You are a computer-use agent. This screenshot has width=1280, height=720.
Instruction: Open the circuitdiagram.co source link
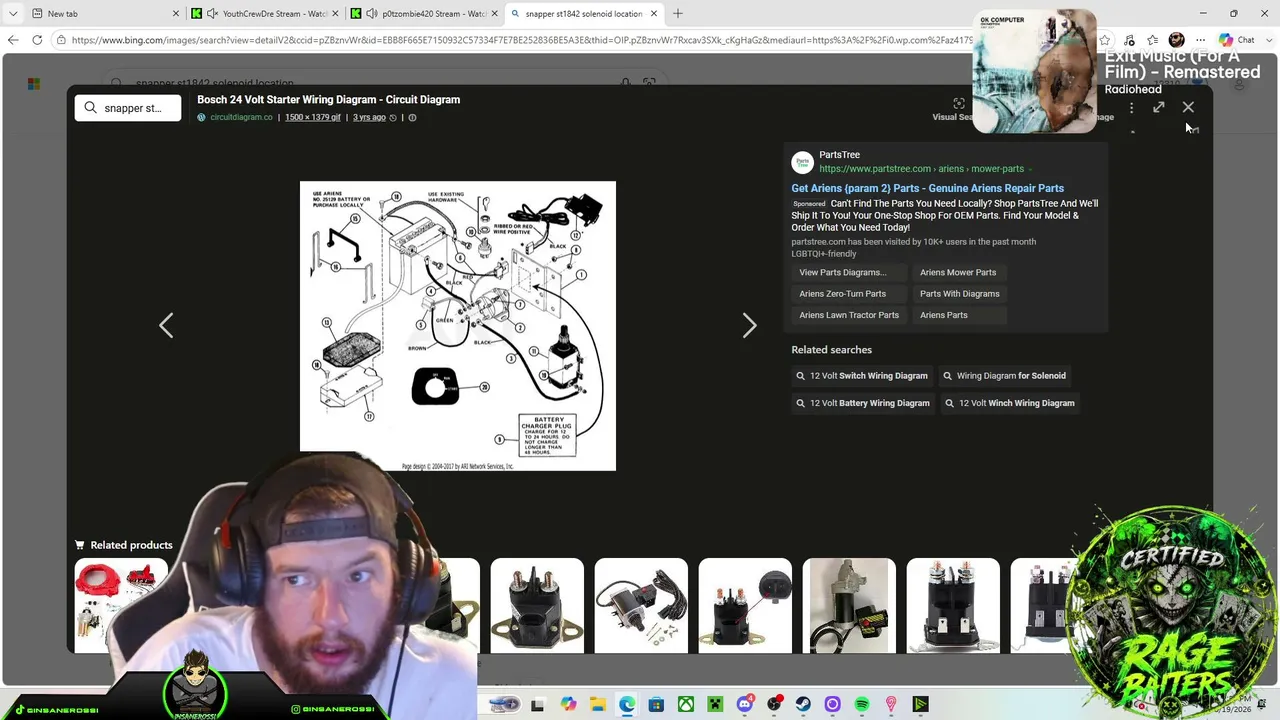(241, 117)
